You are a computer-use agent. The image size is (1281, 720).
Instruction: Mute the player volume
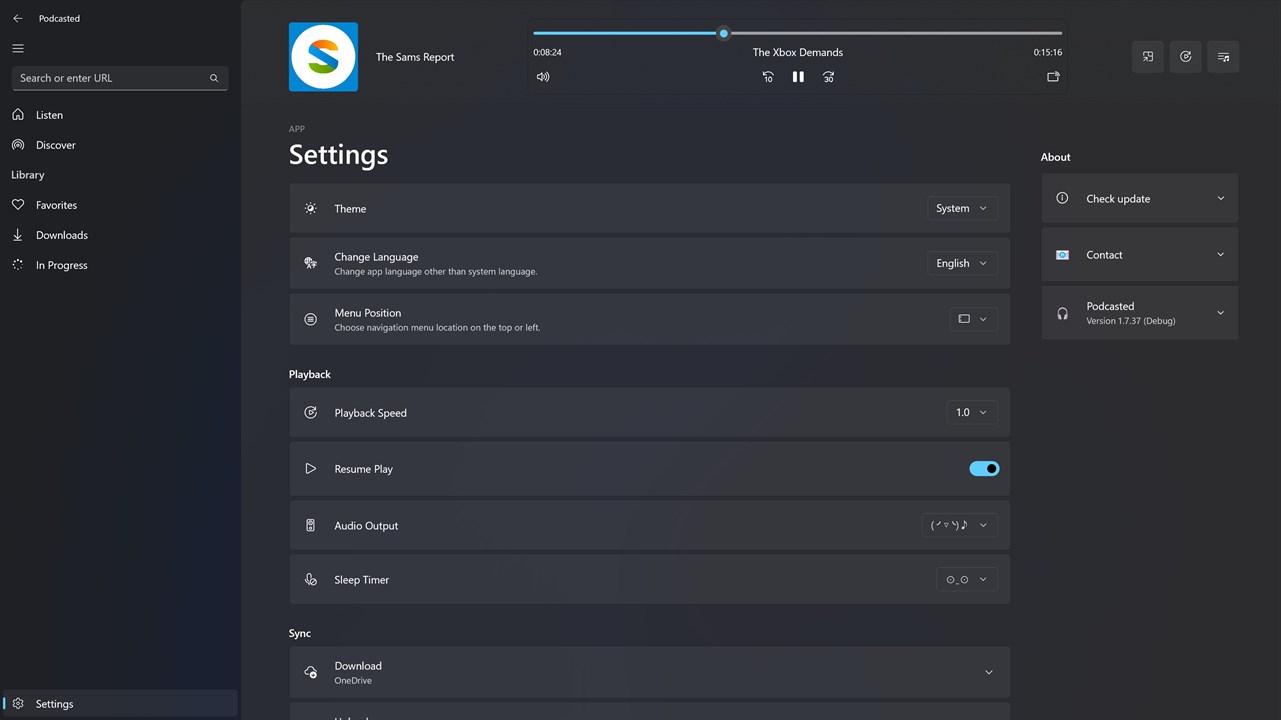click(x=543, y=77)
